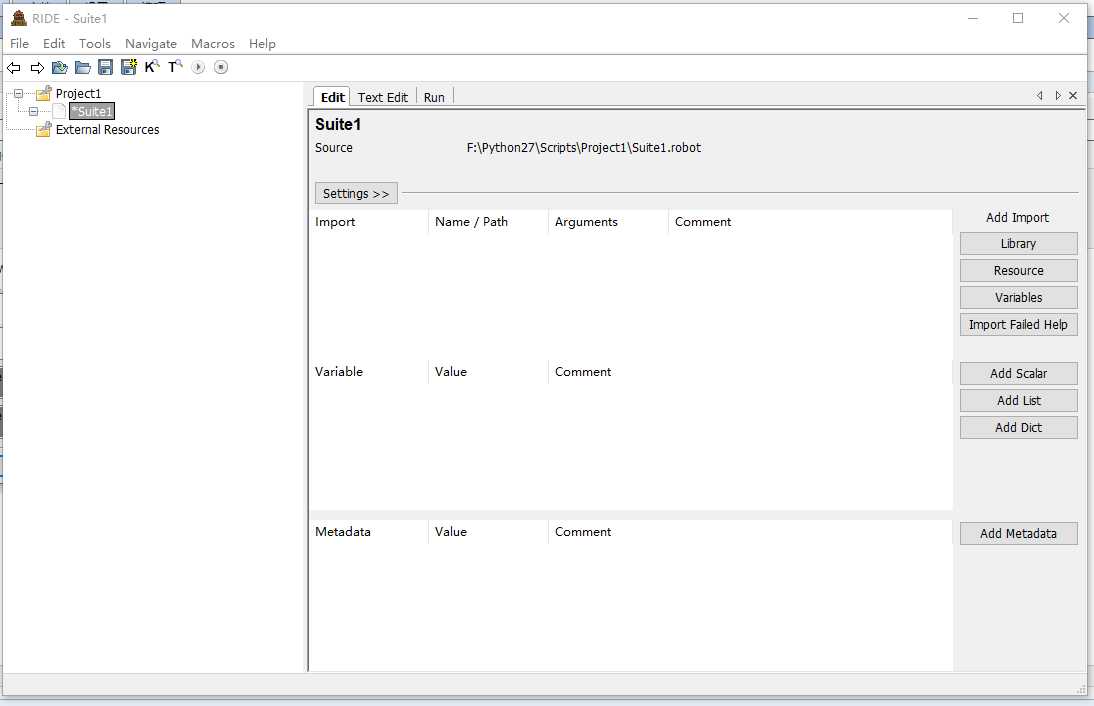Select *Suite1 in the project tree
Viewport: 1094px width, 706px height.
point(91,111)
